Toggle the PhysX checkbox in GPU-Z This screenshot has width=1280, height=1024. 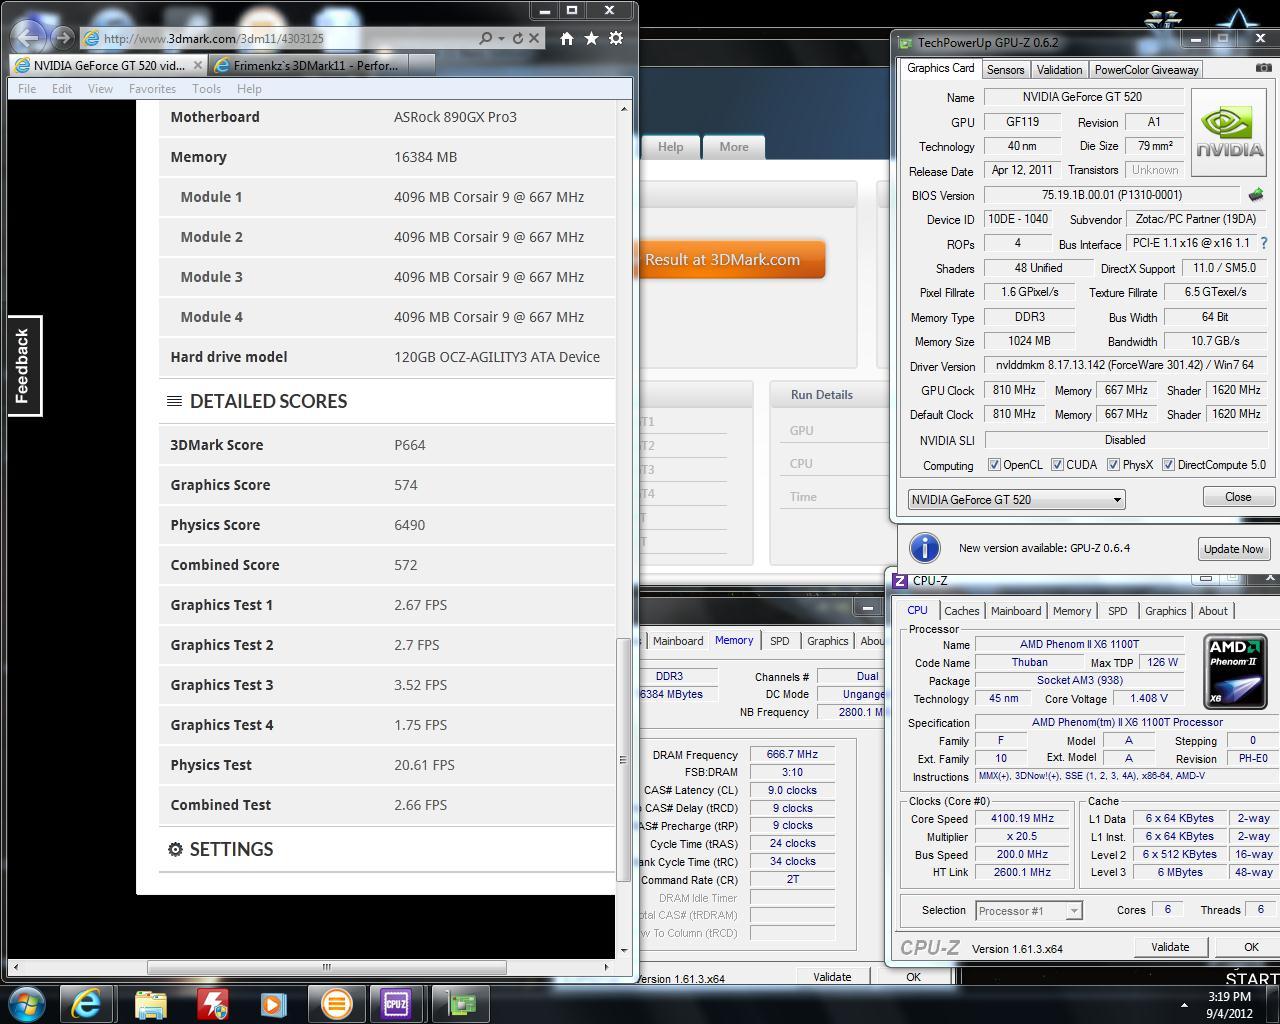coord(1113,465)
